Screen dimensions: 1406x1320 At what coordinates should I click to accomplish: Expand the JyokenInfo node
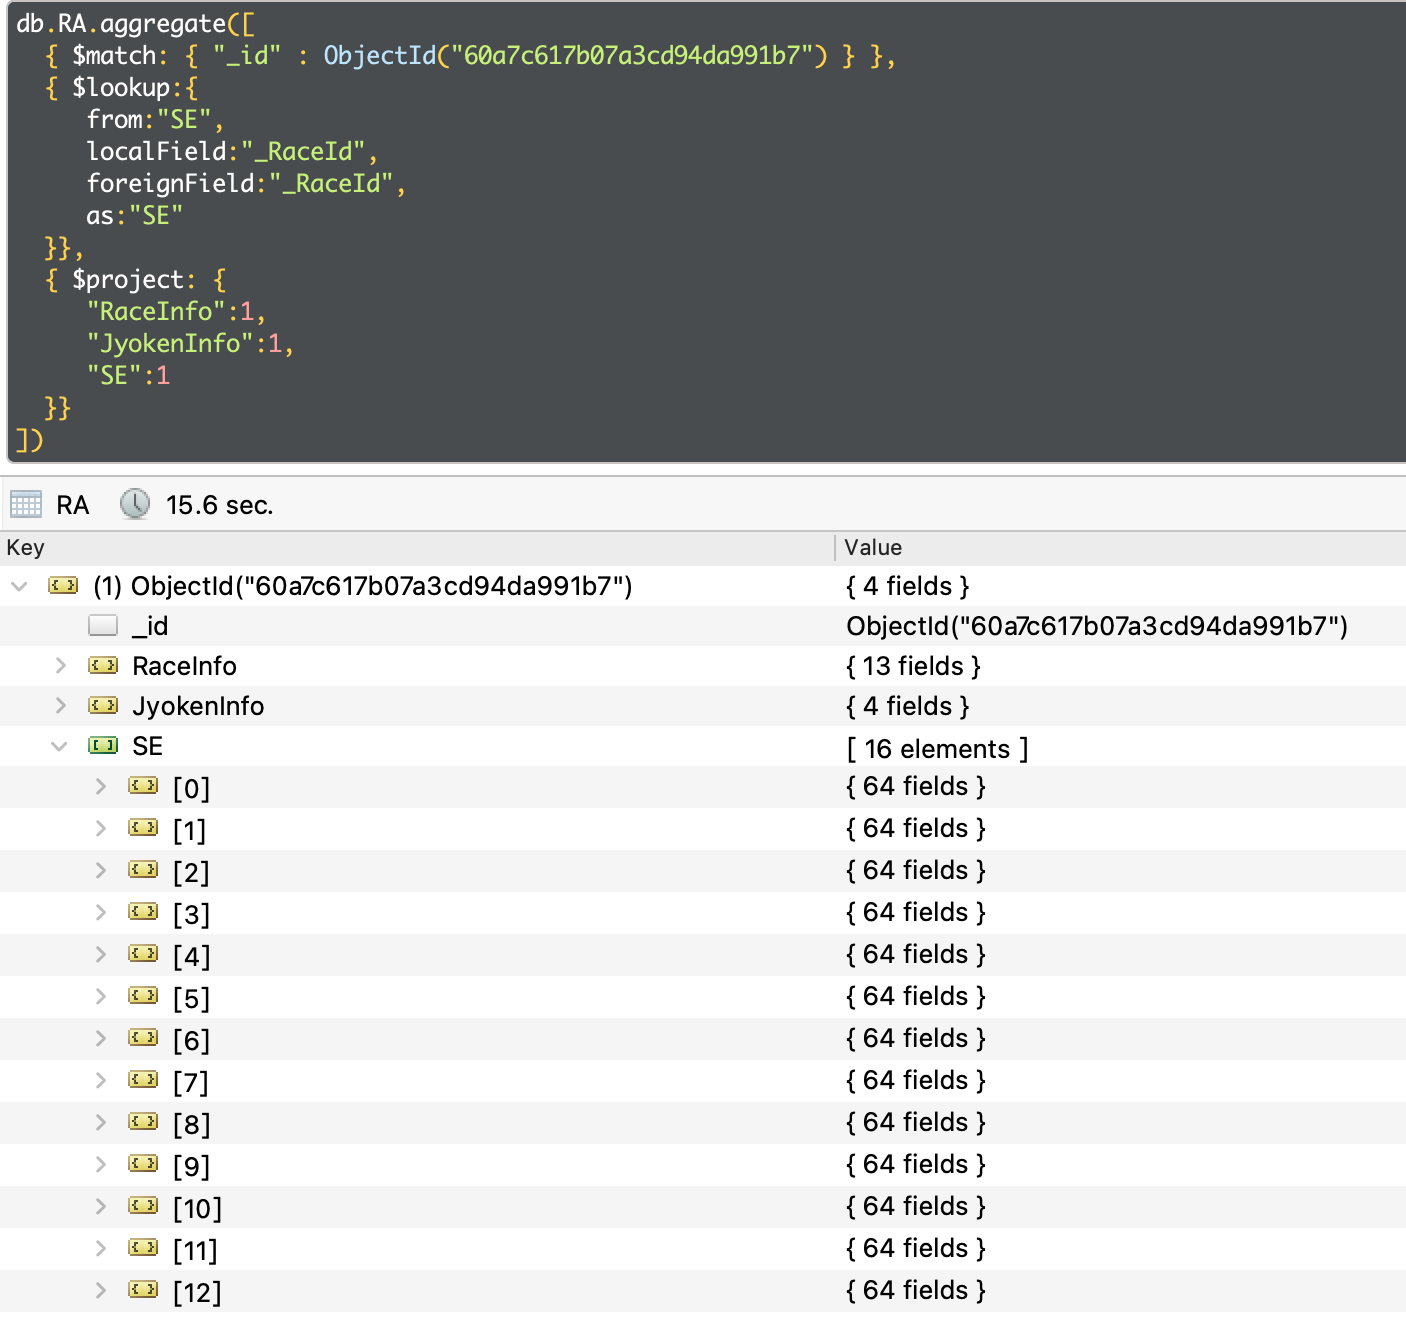coord(60,706)
